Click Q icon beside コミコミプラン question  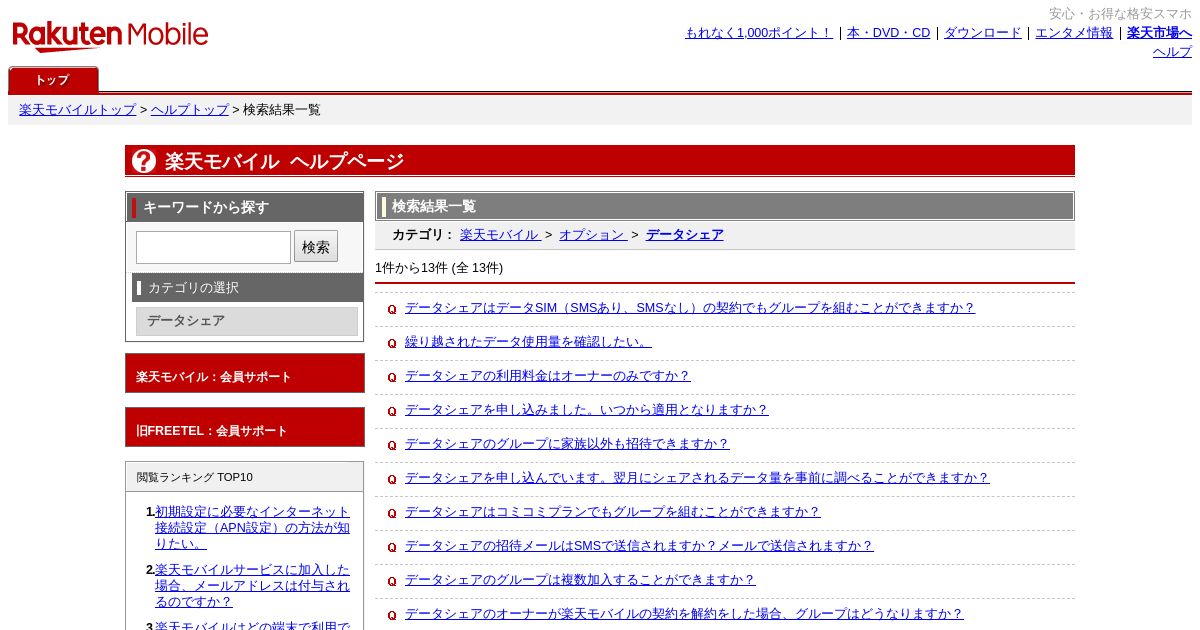coord(392,513)
